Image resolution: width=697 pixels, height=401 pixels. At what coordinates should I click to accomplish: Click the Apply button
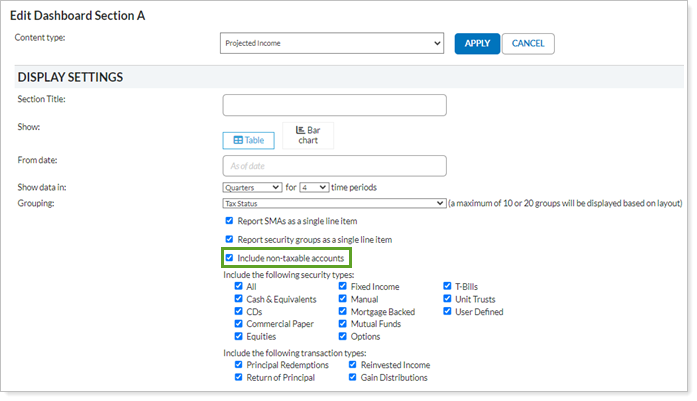tap(477, 44)
